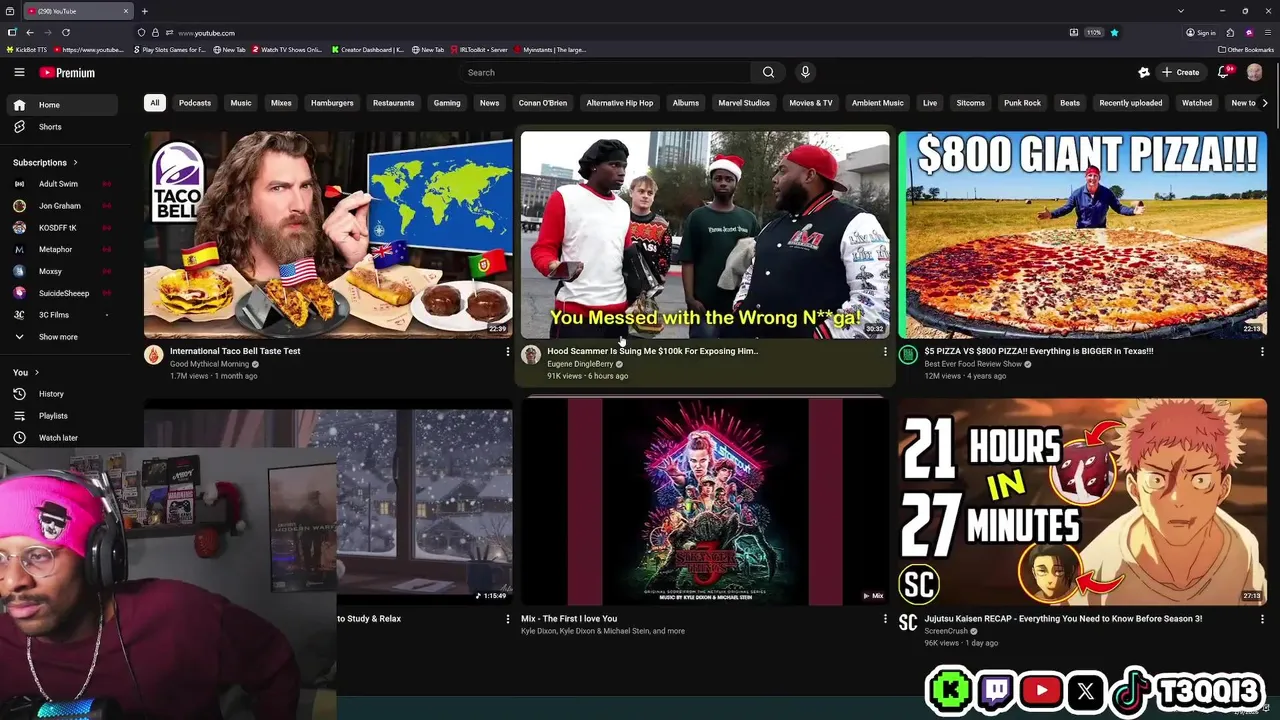Open the account avatar menu
Viewport: 1280px width, 720px height.
pyautogui.click(x=1254, y=72)
